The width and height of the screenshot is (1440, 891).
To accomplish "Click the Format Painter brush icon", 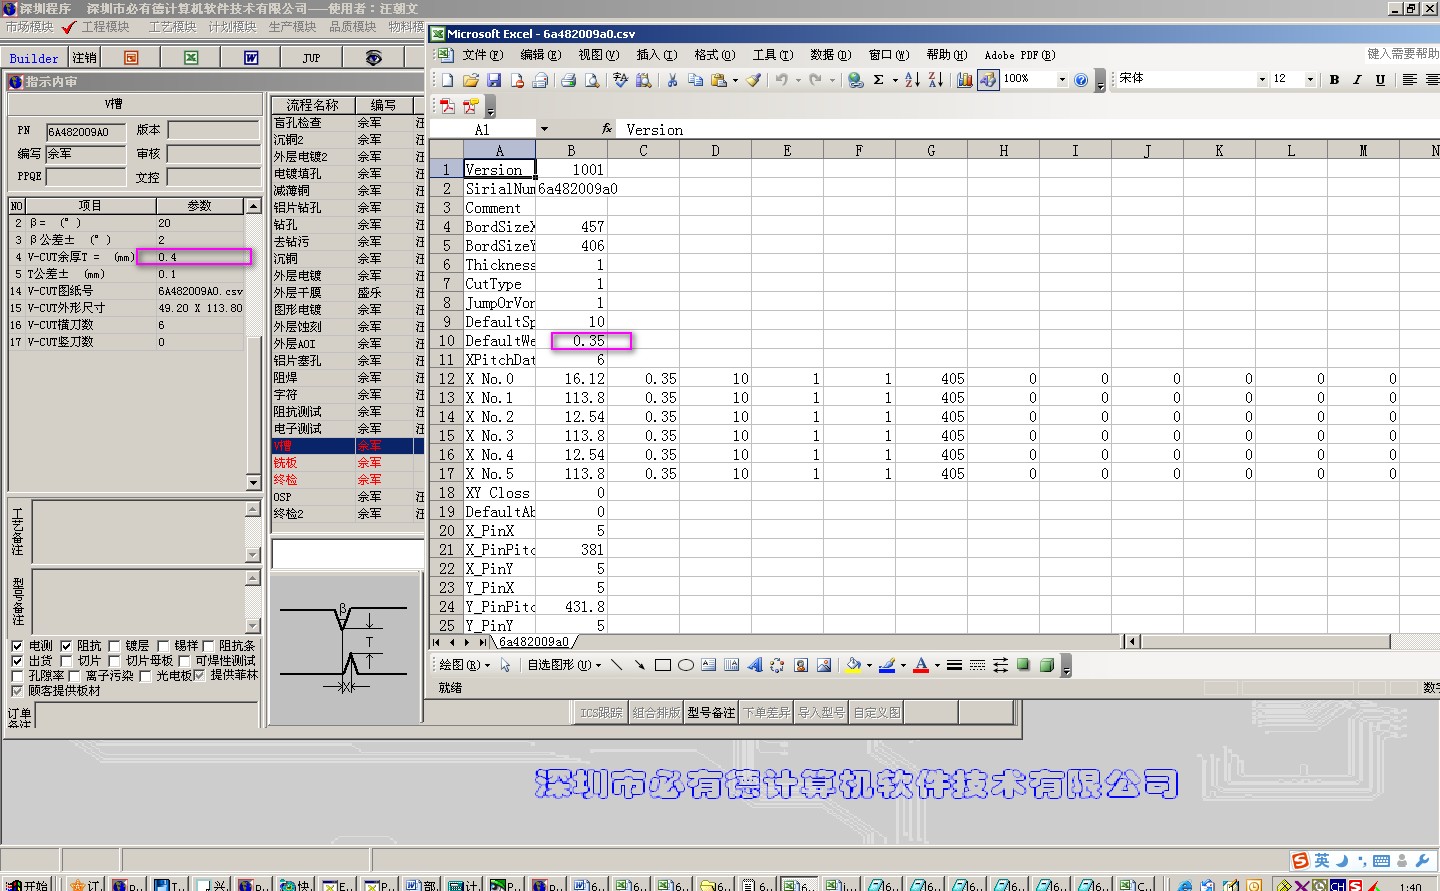I will tap(754, 80).
